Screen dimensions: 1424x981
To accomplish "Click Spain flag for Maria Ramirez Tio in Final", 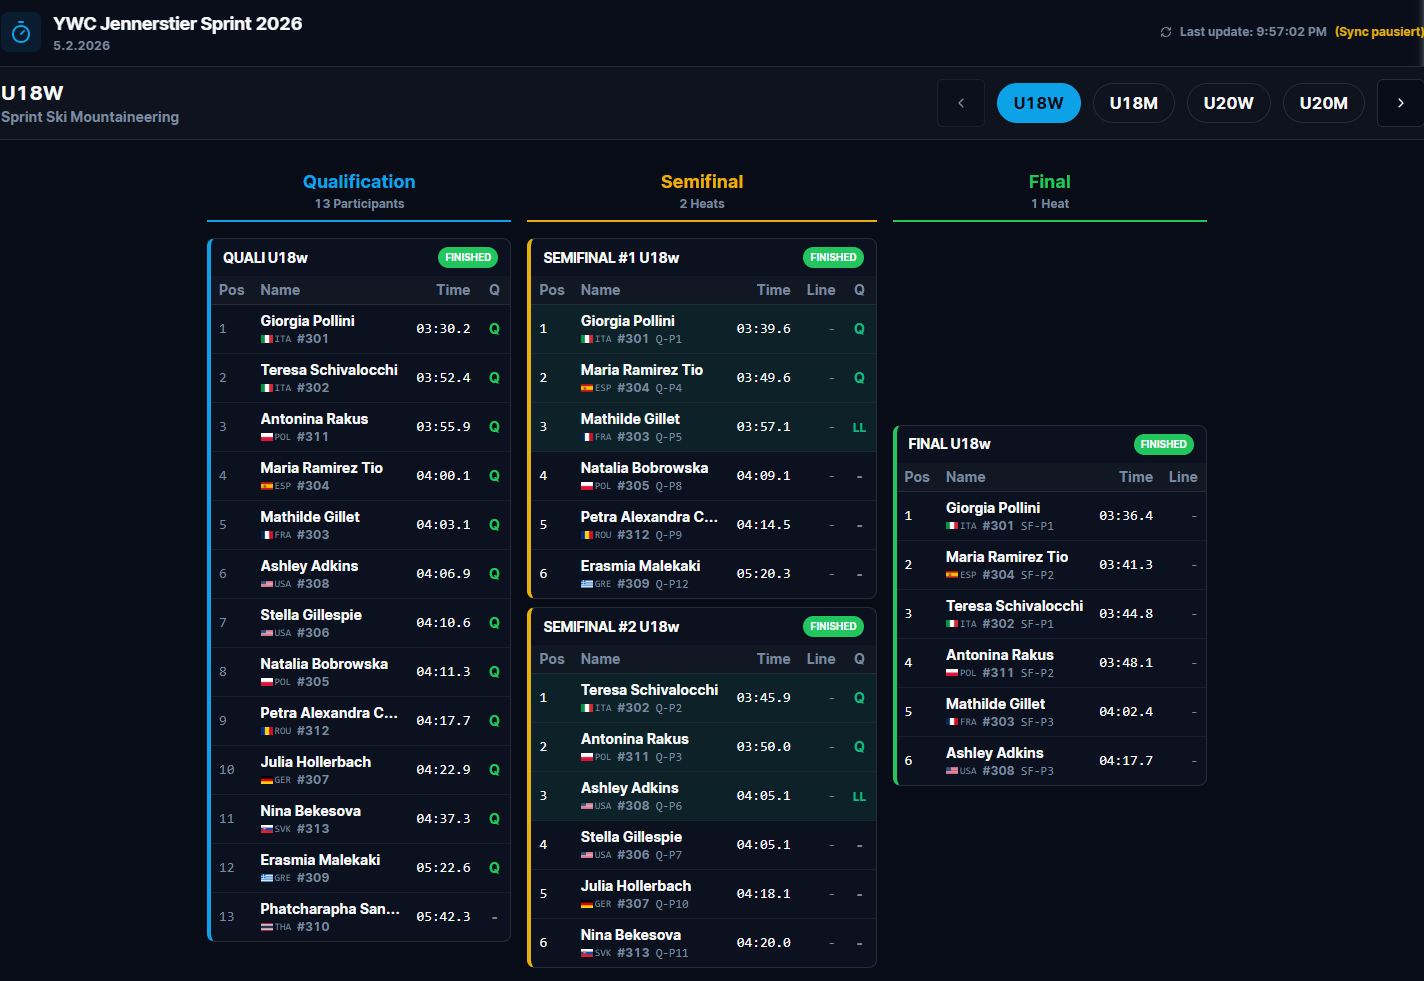I will [x=952, y=575].
